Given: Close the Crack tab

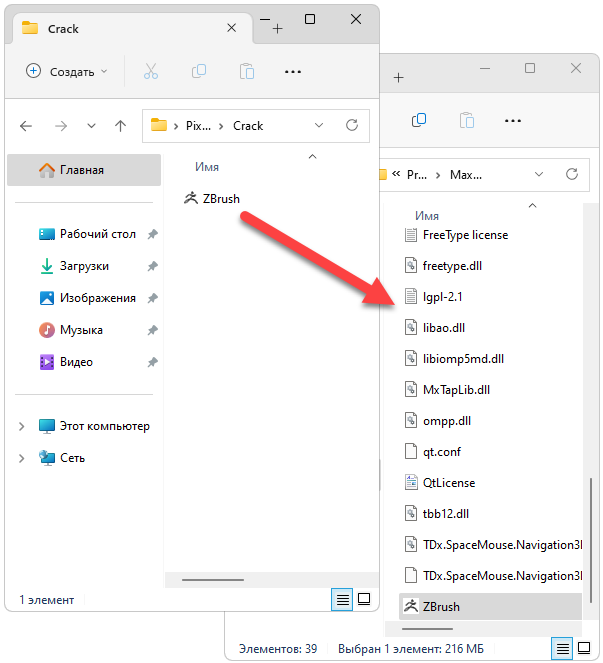Looking at the screenshot, I should point(231,28).
